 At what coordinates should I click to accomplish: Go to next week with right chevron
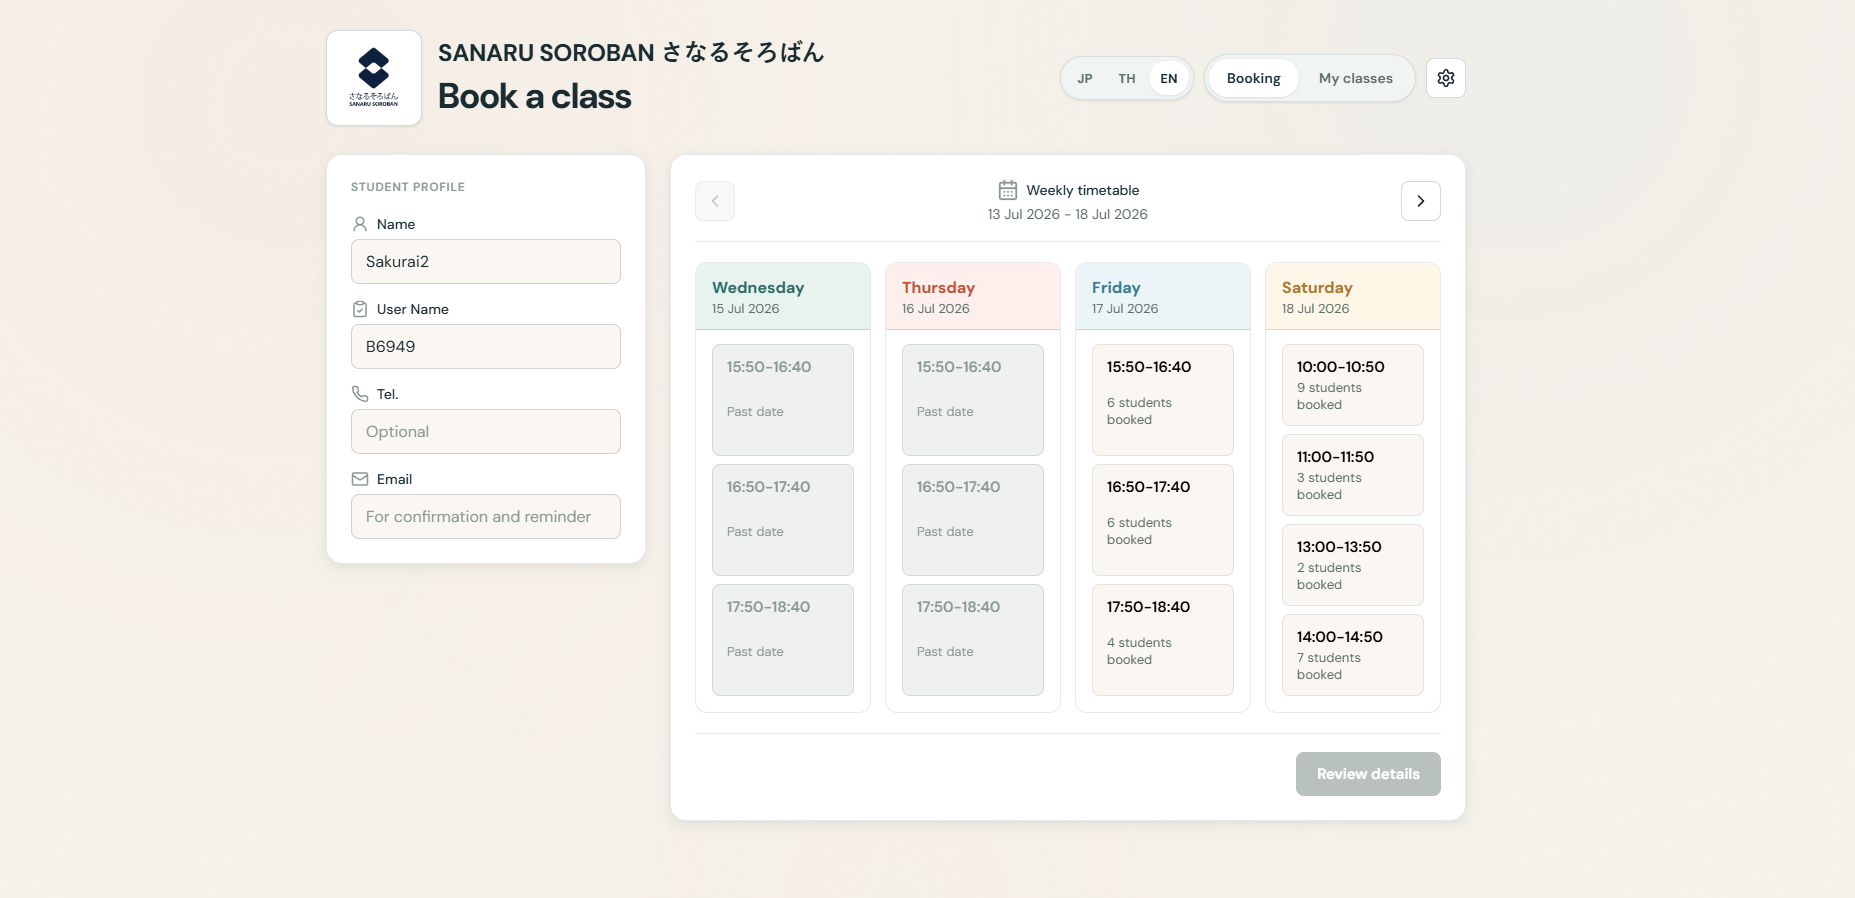pyautogui.click(x=1420, y=201)
